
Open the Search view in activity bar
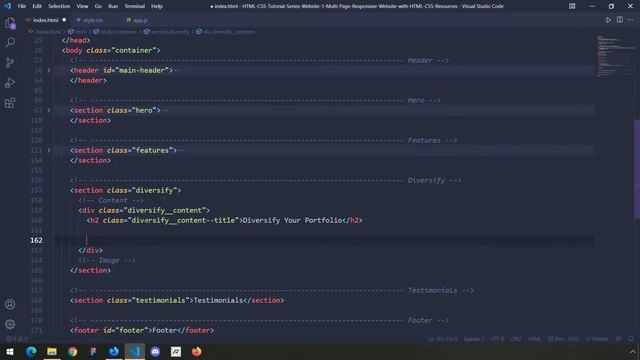[x=10, y=42]
